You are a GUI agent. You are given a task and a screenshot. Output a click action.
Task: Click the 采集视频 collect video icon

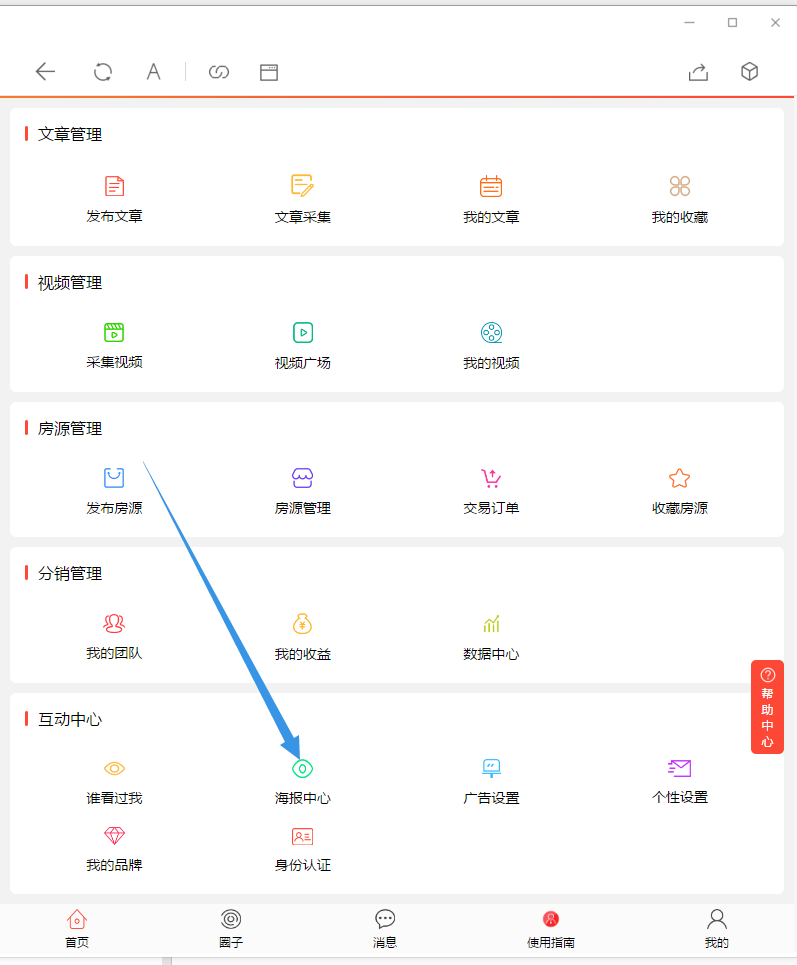point(114,333)
